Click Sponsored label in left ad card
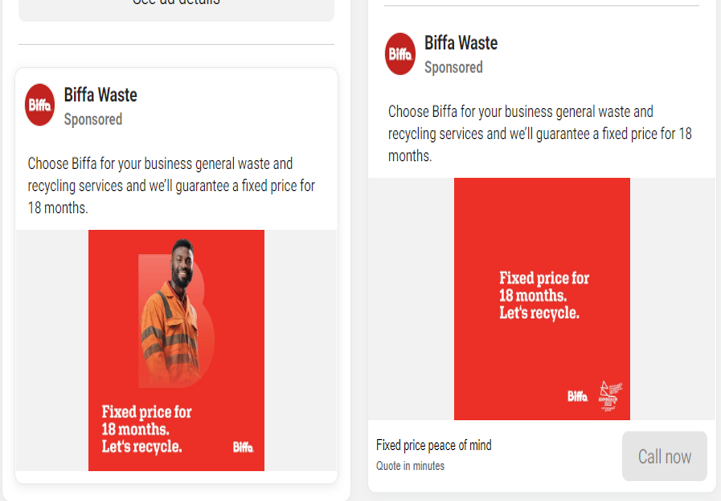This screenshot has width=721, height=501. pyautogui.click(x=93, y=119)
